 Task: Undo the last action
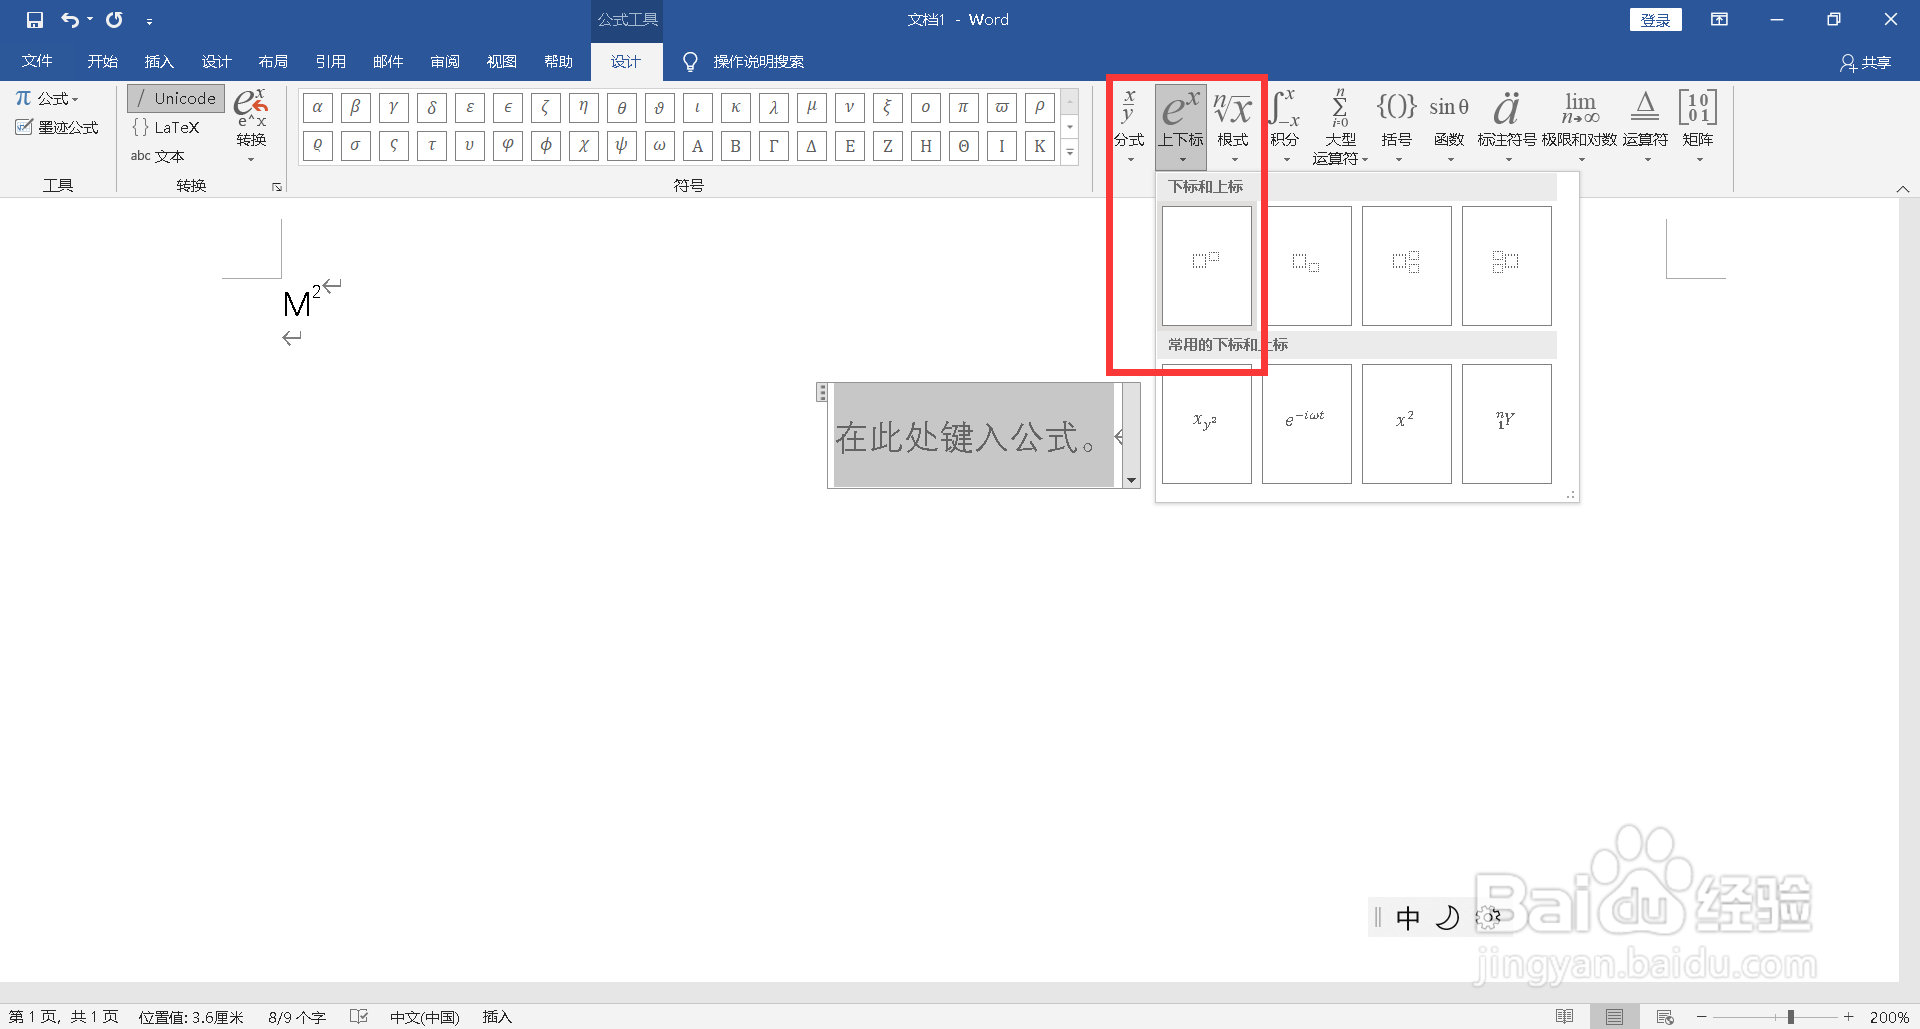coord(70,20)
